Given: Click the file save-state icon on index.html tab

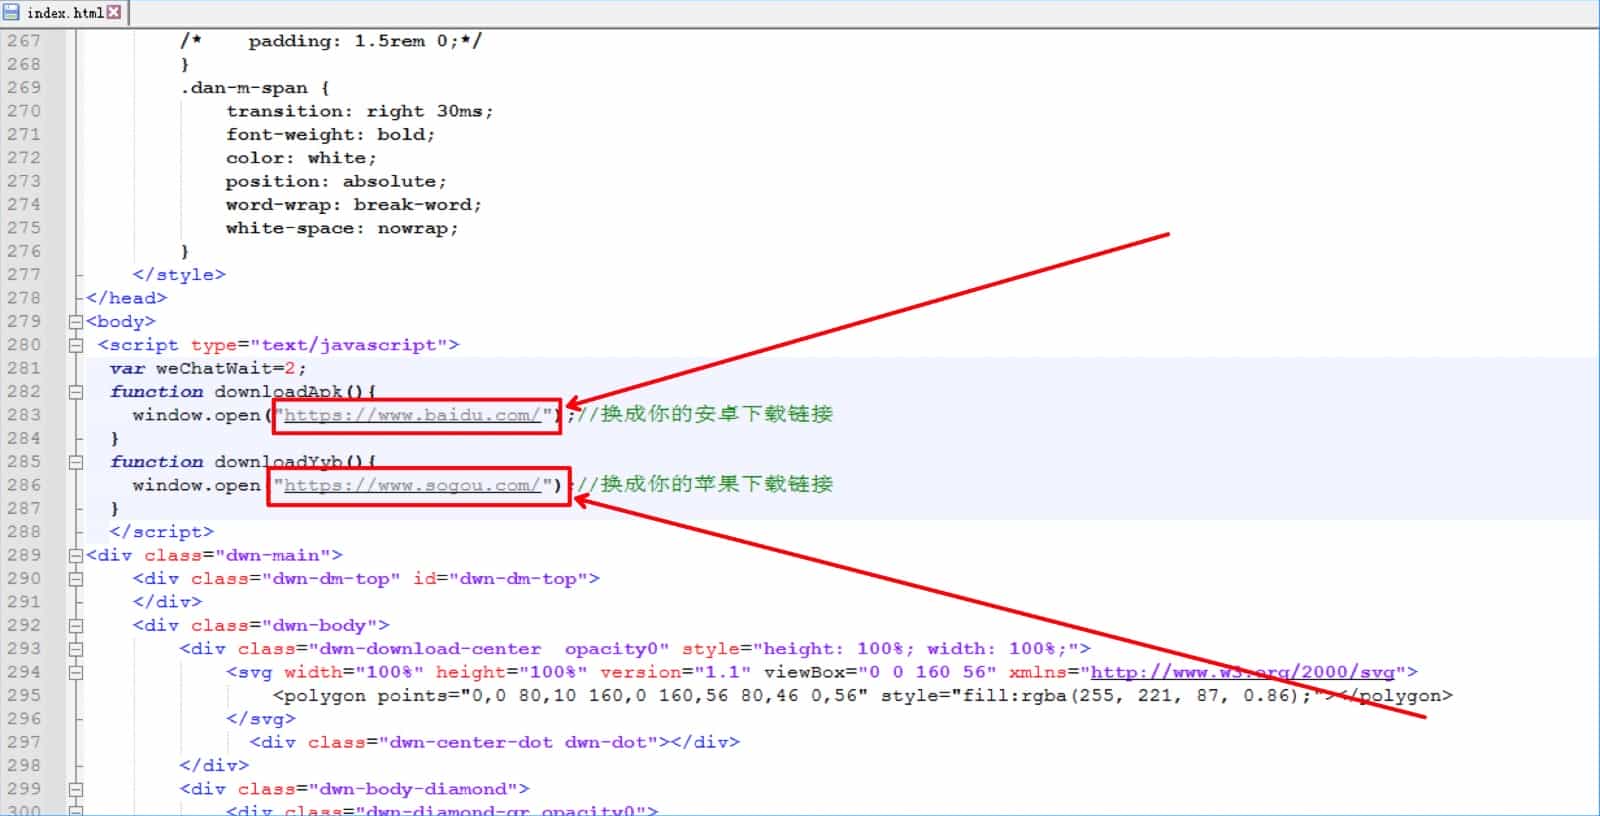Looking at the screenshot, I should [x=12, y=12].
